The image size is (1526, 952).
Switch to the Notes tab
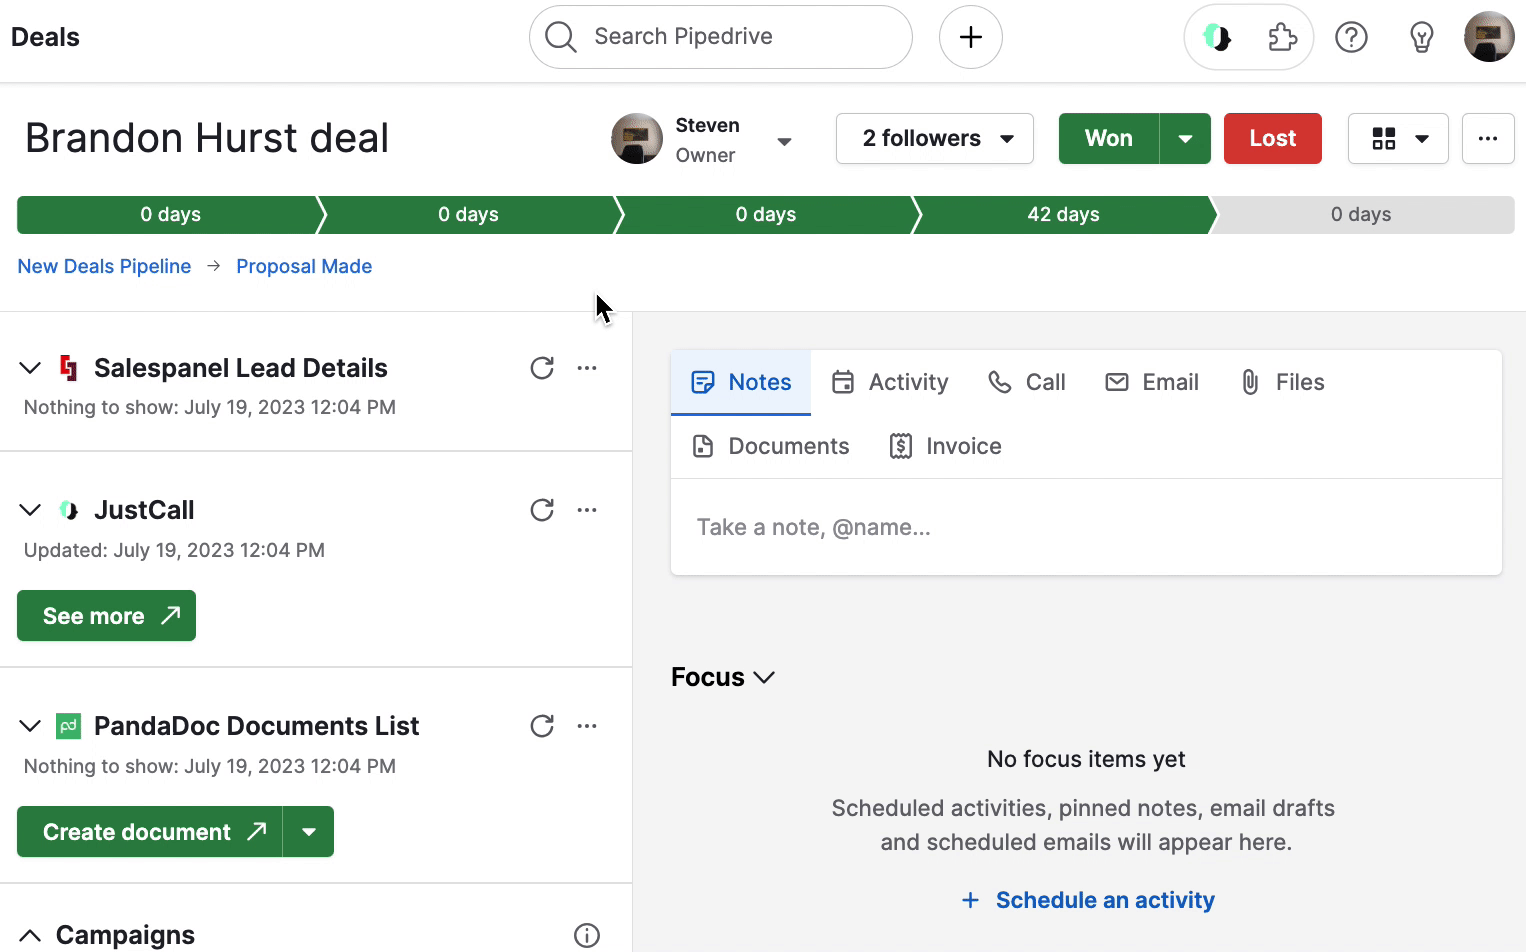click(741, 382)
